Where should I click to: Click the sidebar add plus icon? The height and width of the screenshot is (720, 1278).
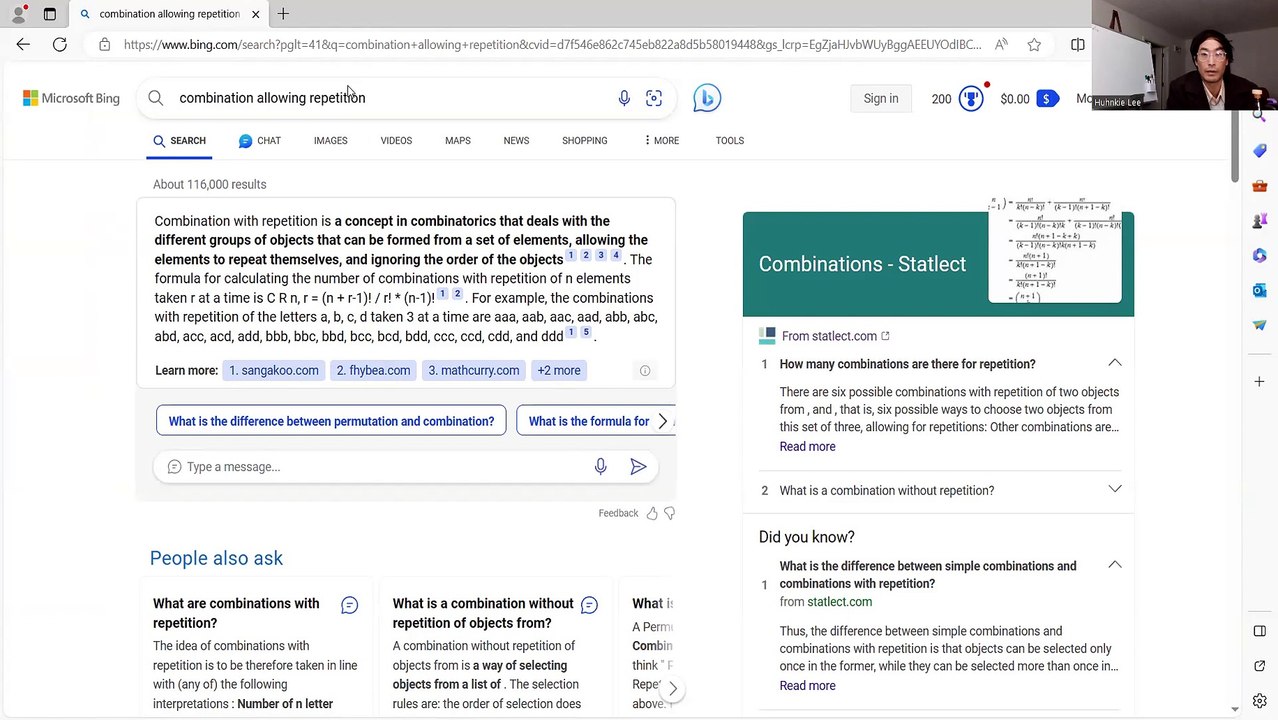pos(1260,381)
